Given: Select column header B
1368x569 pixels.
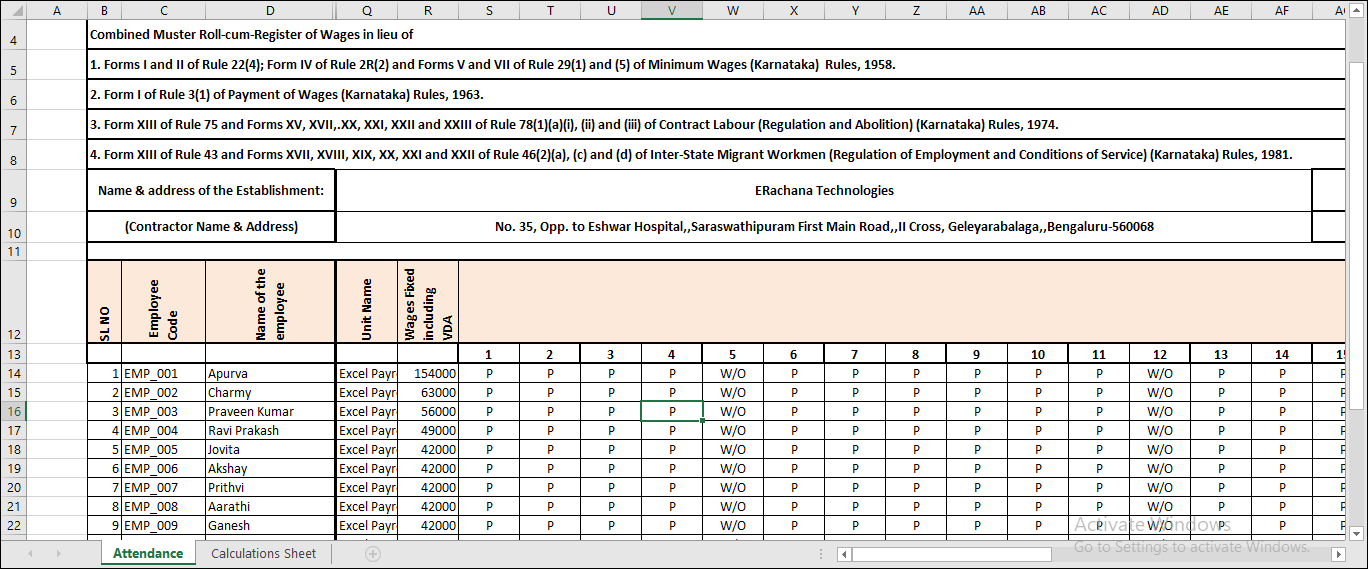Looking at the screenshot, I should coord(104,10).
